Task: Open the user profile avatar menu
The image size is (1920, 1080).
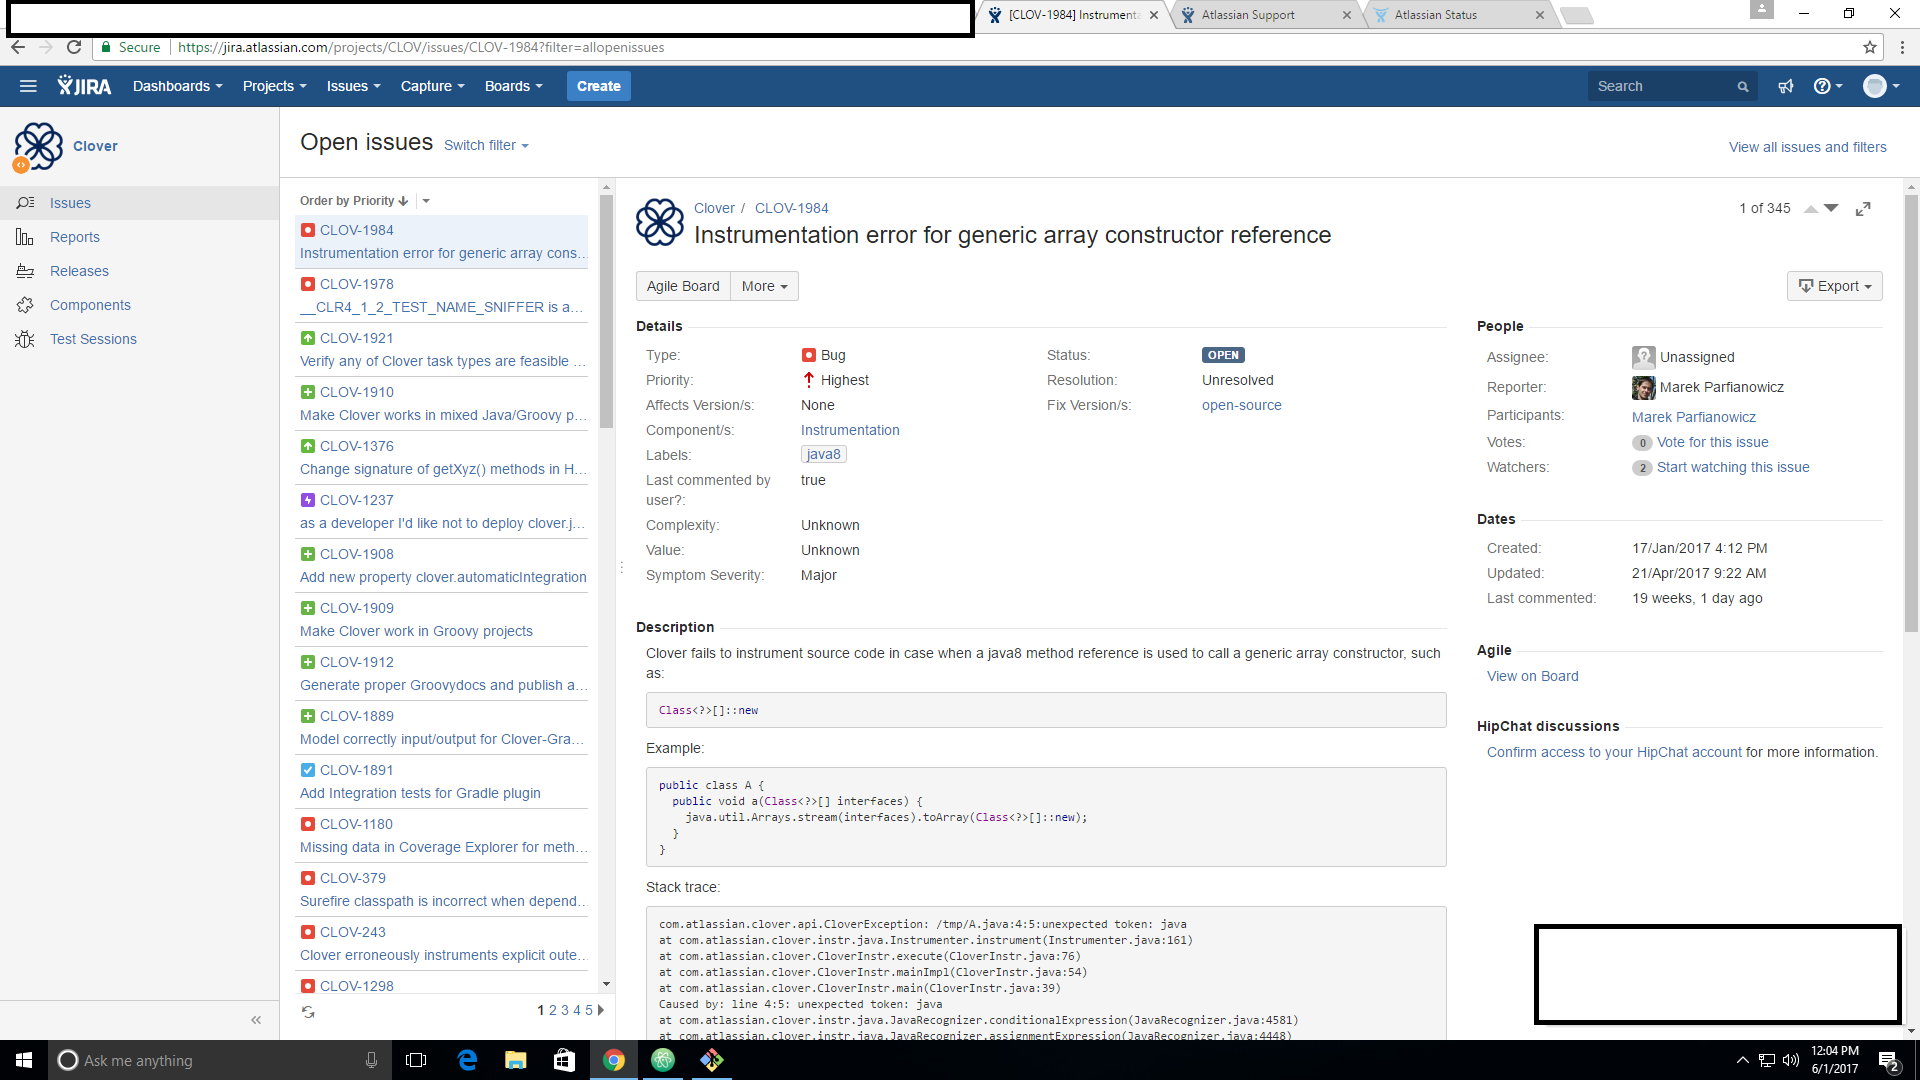Action: pyautogui.click(x=1881, y=86)
